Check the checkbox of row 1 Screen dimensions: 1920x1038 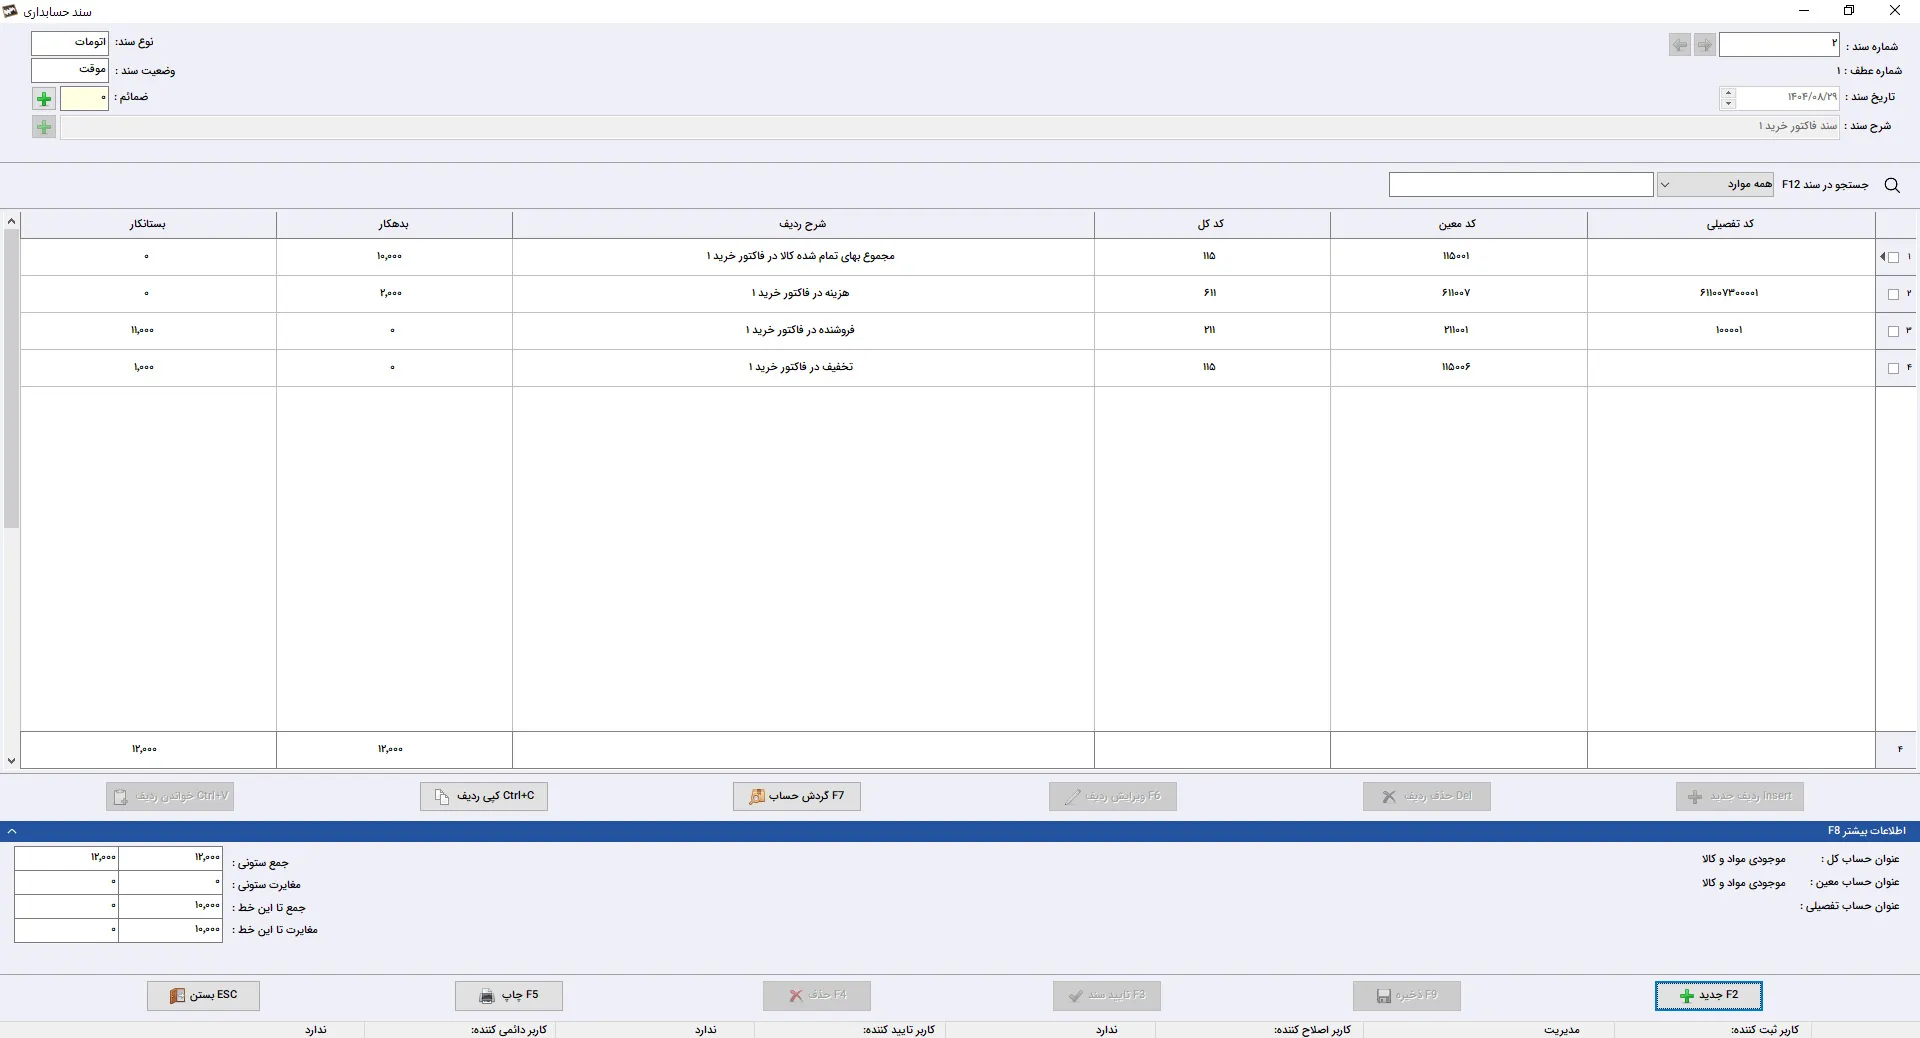tap(1893, 257)
